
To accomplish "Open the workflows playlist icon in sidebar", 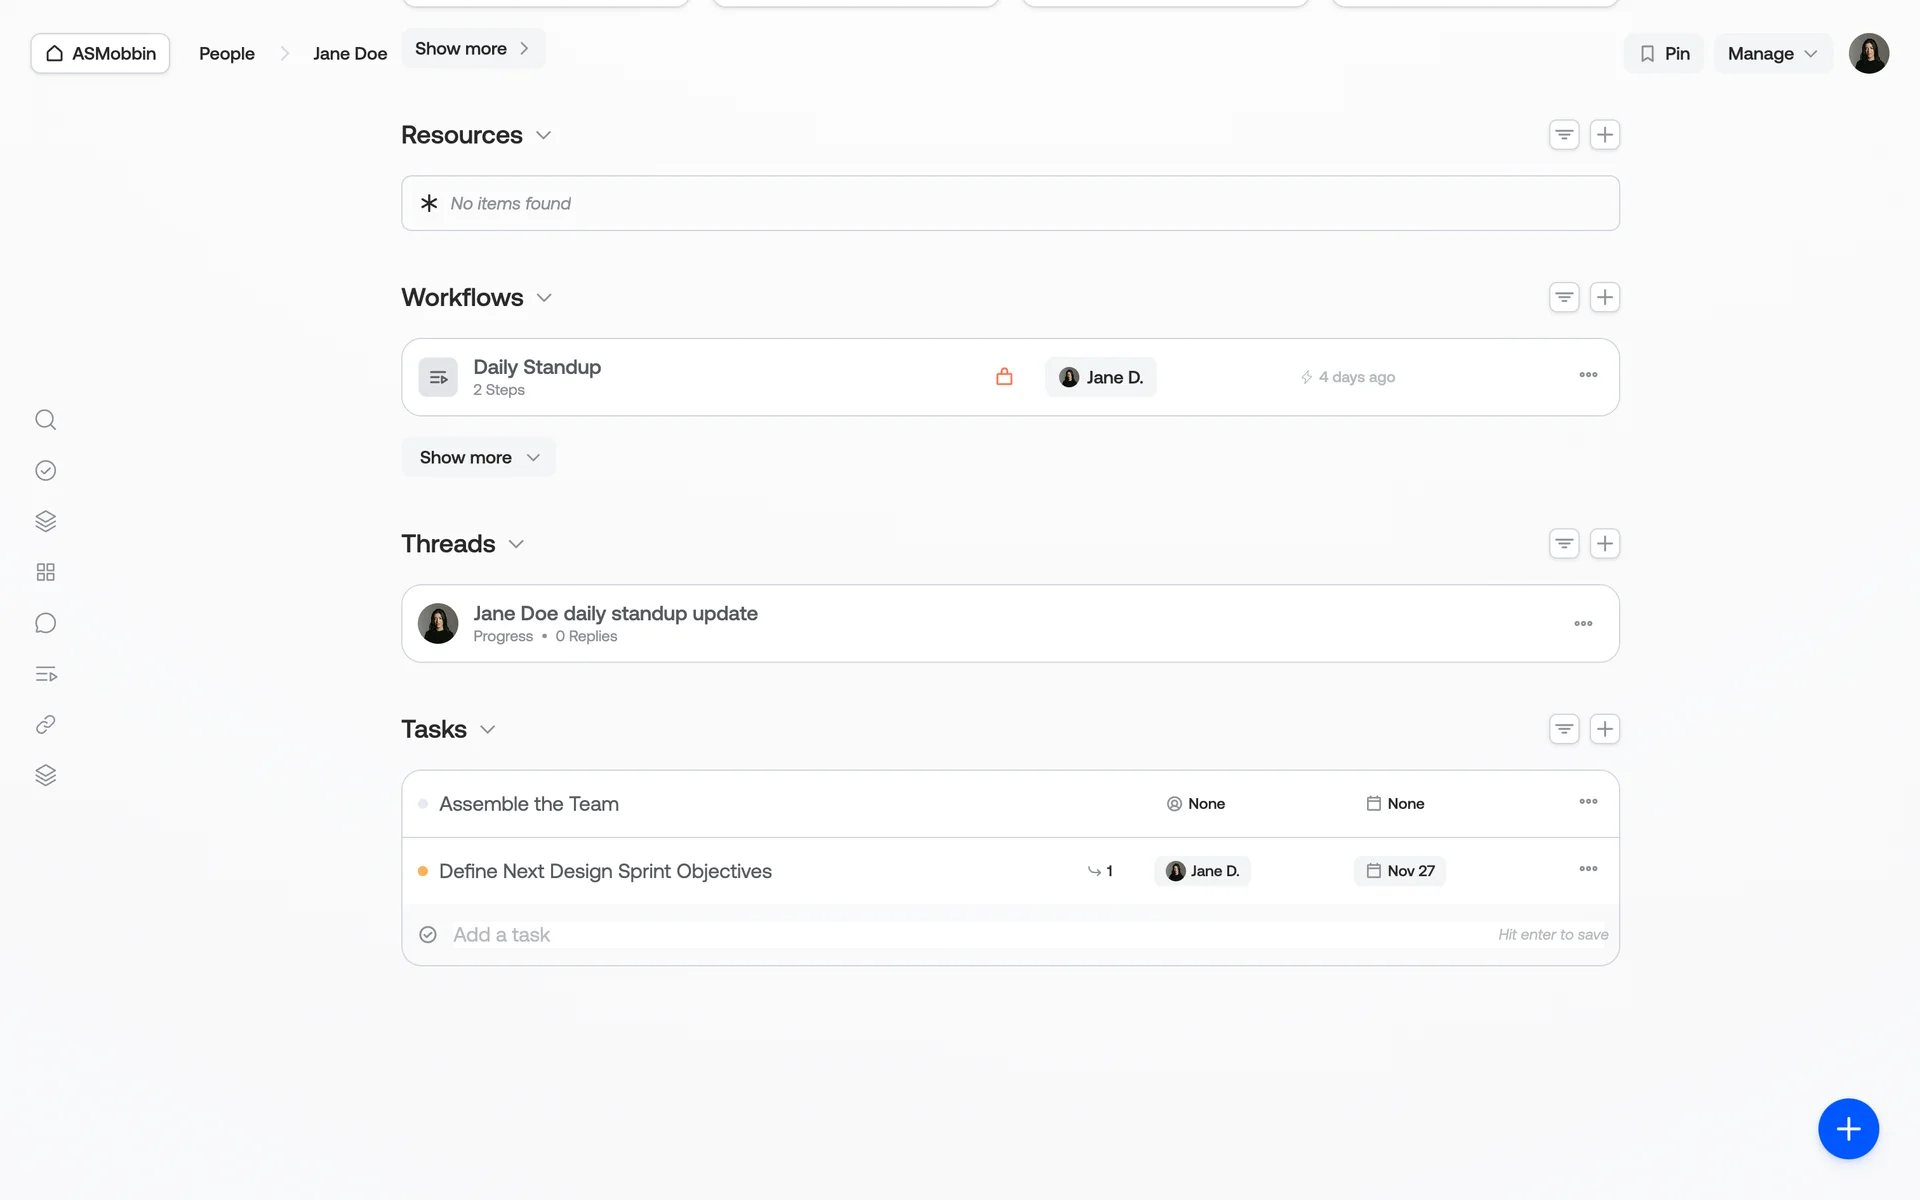I will [45, 674].
